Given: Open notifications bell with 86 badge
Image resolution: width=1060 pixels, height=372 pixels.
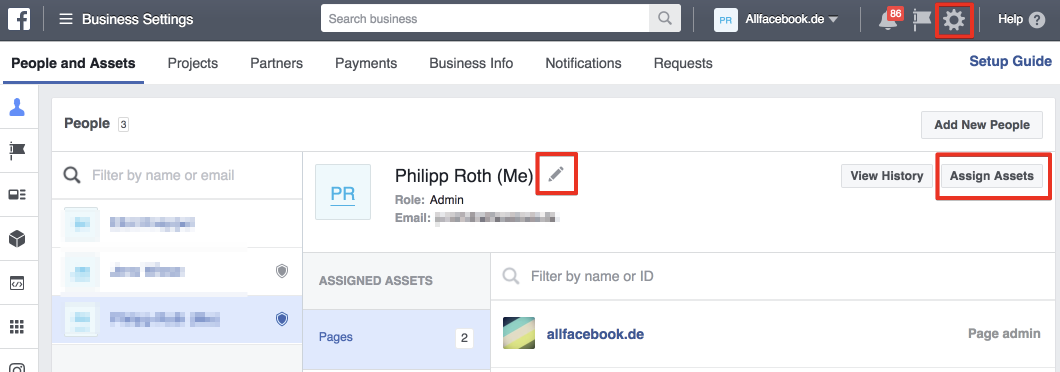Looking at the screenshot, I should (x=888, y=20).
